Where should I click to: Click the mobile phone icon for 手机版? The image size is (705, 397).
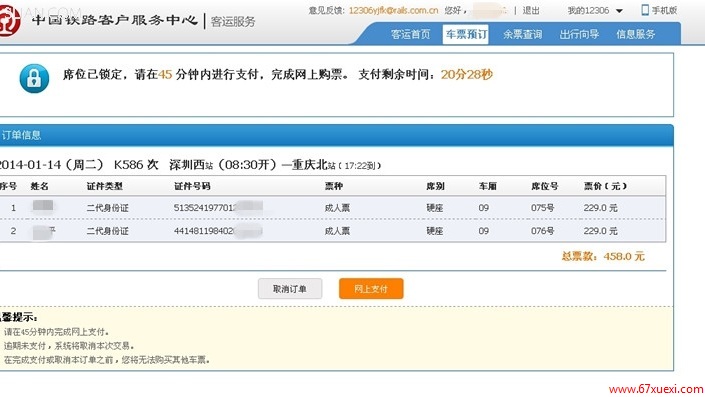tap(645, 10)
